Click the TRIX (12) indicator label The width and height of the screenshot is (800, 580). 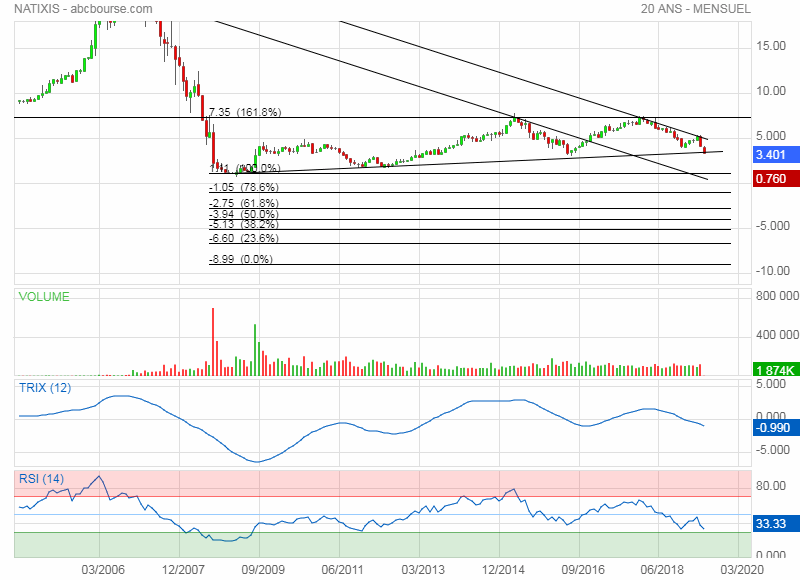click(x=45, y=388)
